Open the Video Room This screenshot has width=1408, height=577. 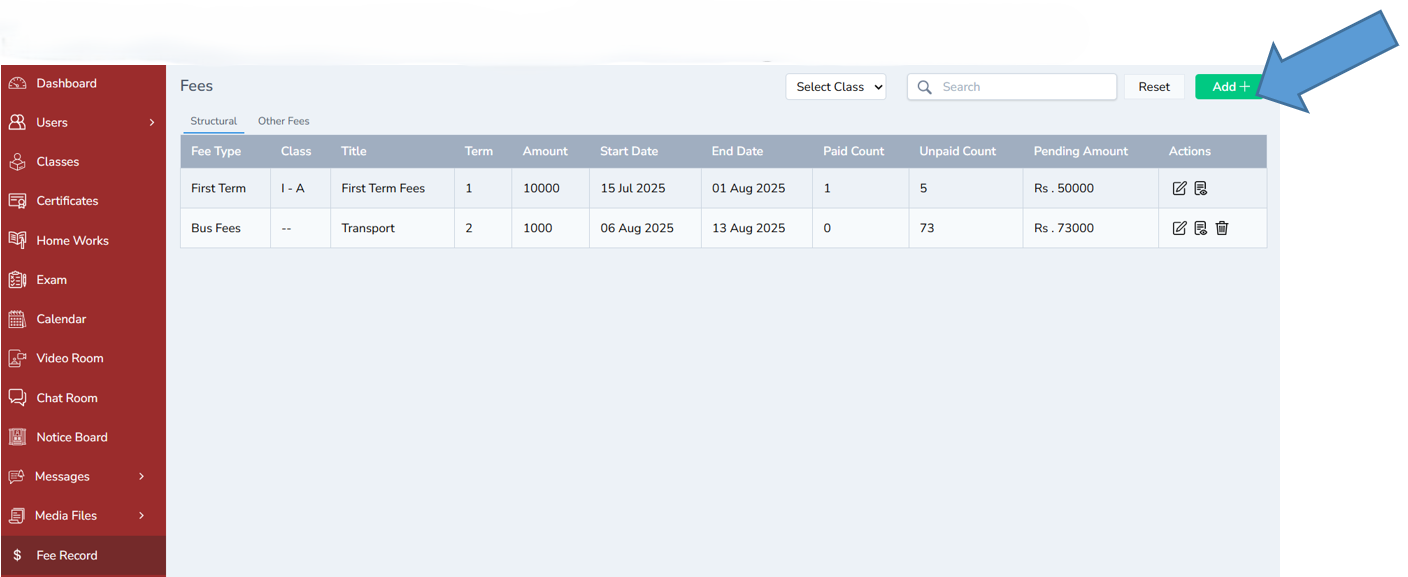[70, 357]
